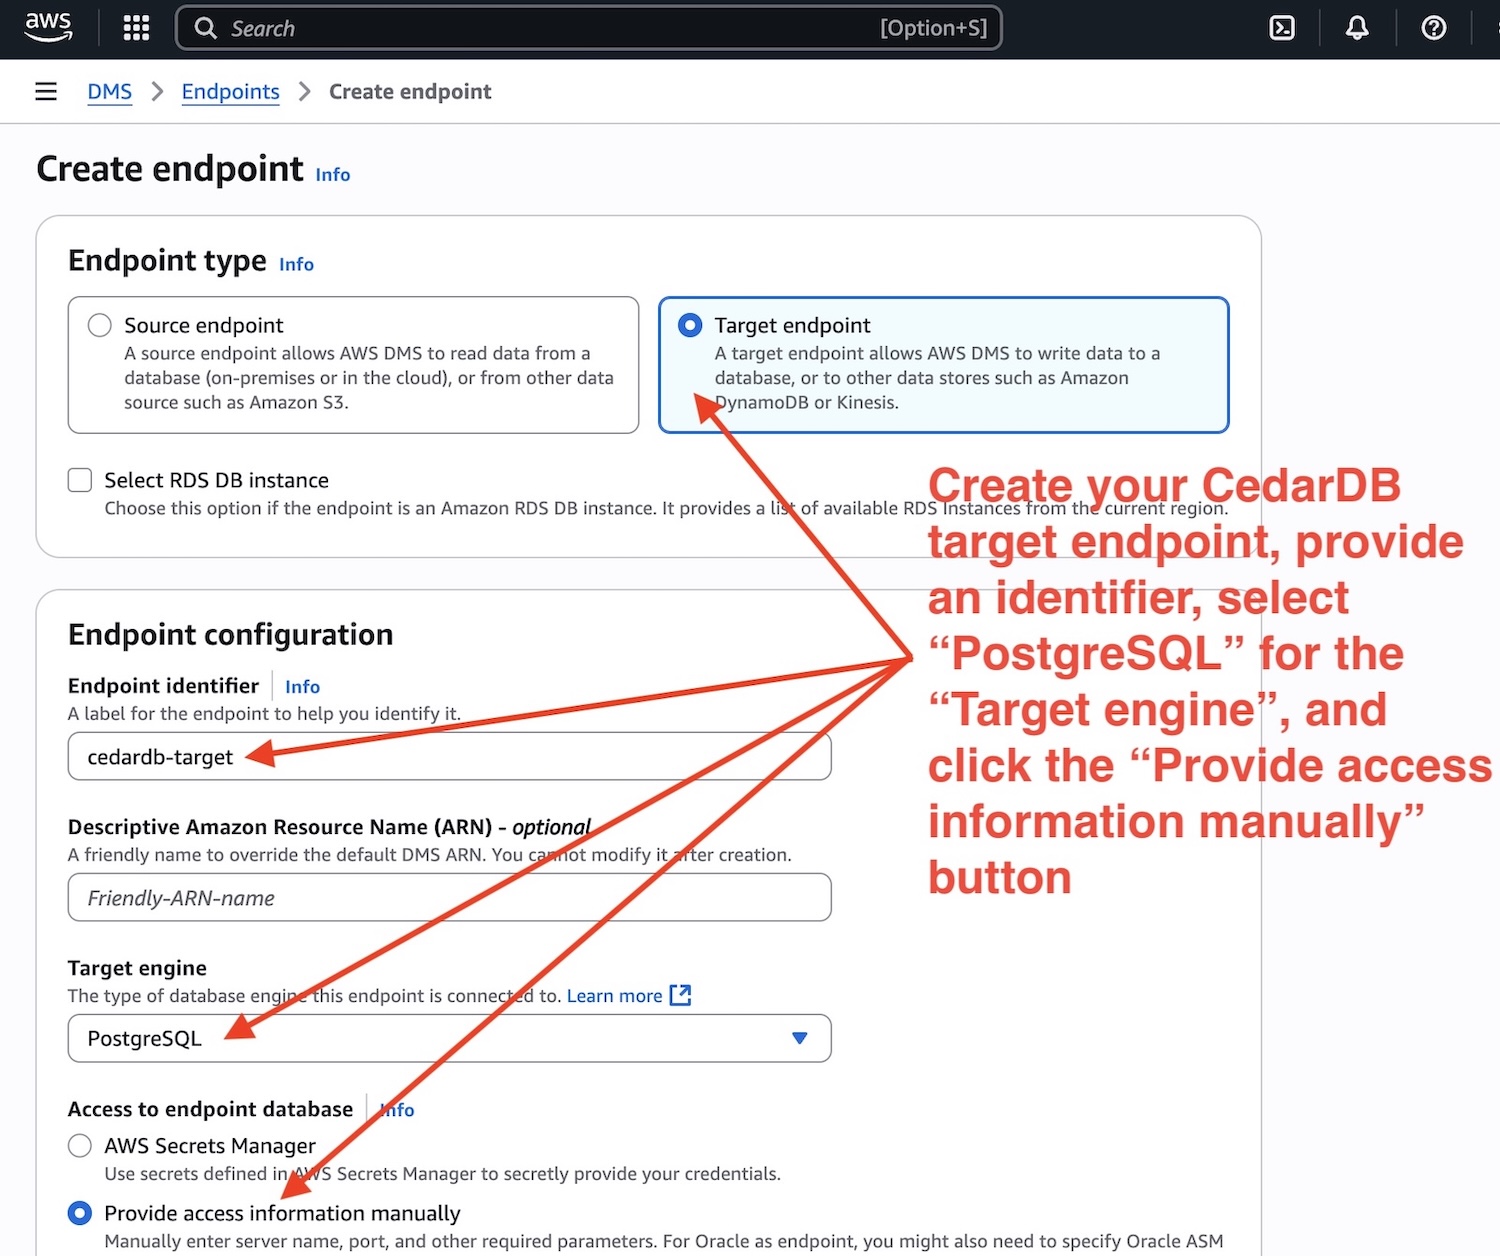Screen dimensions: 1500x1256
Task: Open Info link next to Create endpoint
Action: pyautogui.click(x=333, y=175)
